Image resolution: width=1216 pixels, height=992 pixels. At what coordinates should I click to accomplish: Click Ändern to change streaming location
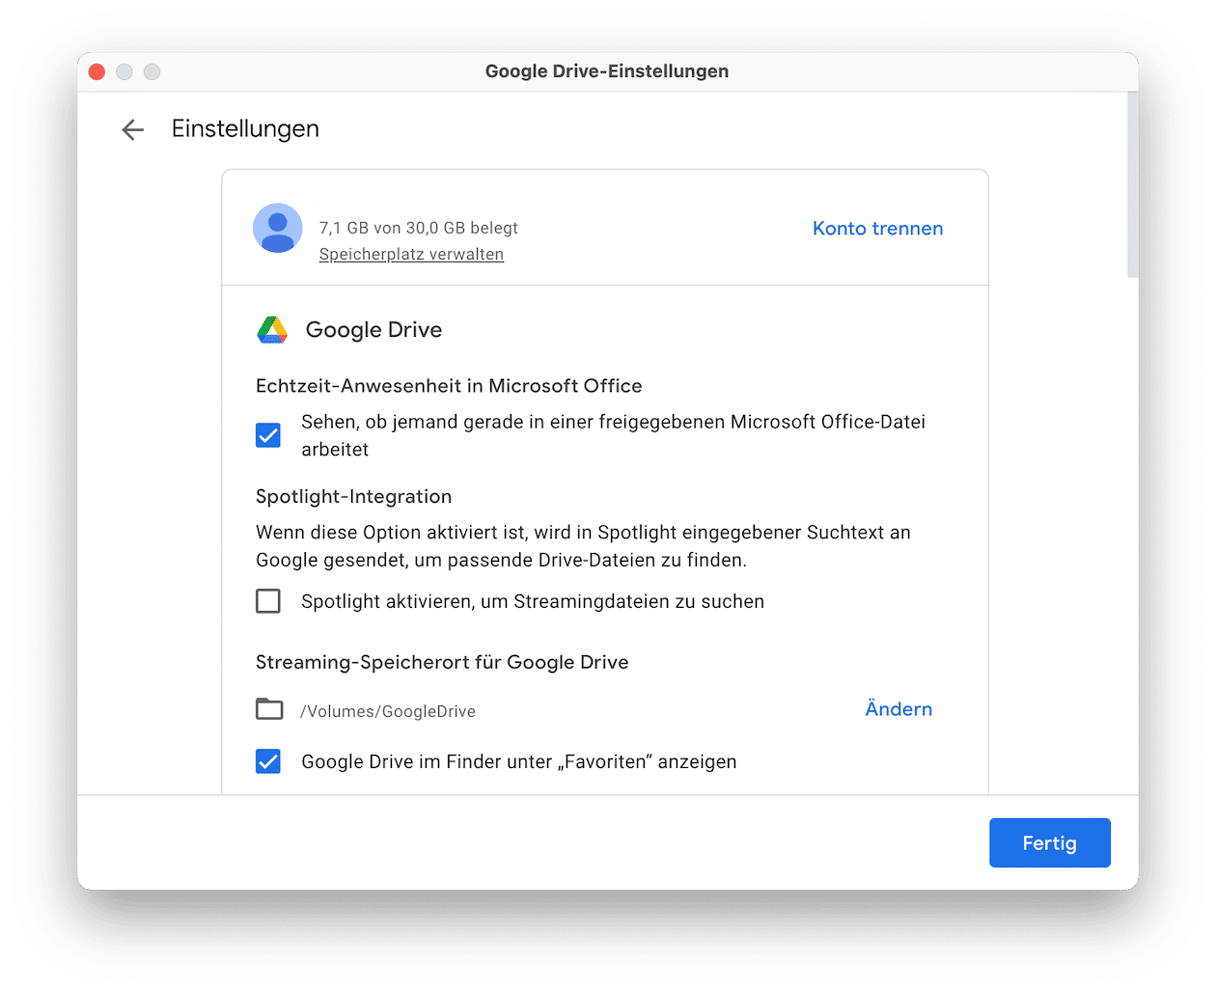[898, 709]
